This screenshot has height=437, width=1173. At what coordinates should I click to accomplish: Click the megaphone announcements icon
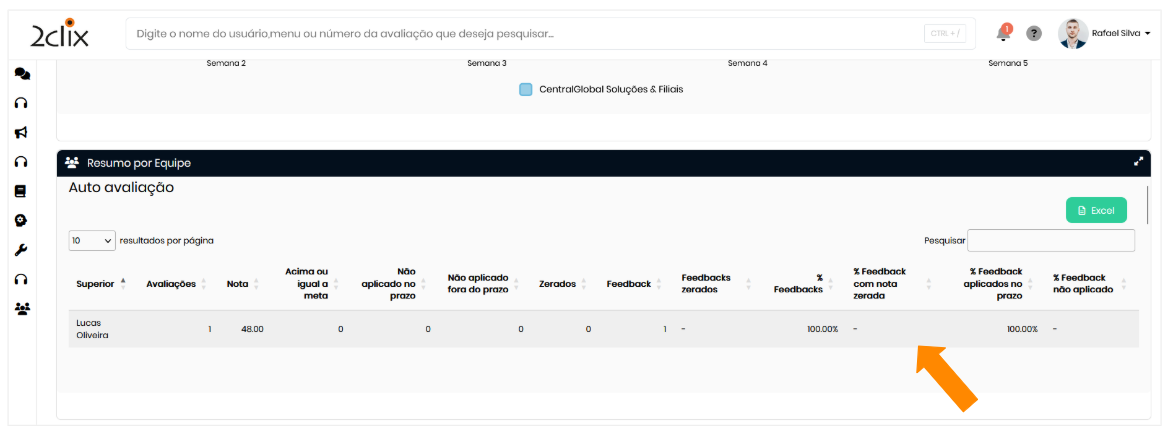pyautogui.click(x=21, y=132)
